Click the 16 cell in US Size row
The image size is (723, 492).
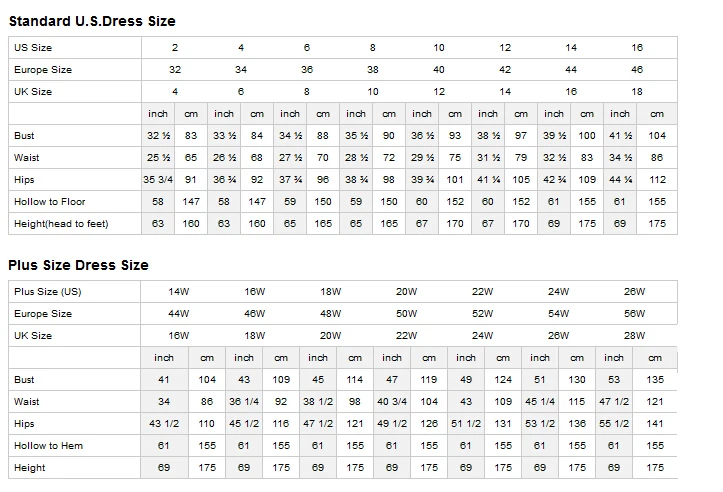[x=637, y=48]
